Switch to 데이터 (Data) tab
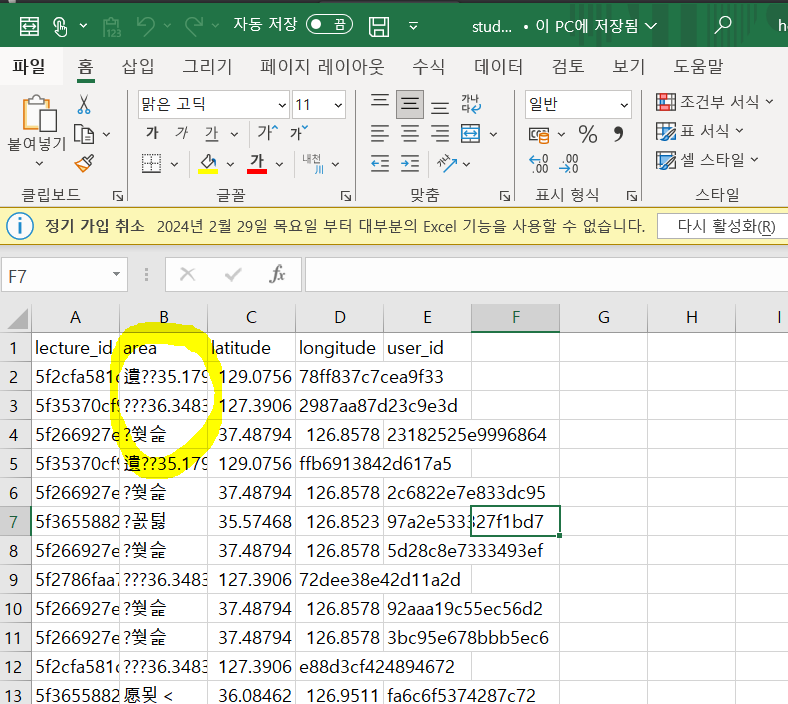 point(499,66)
